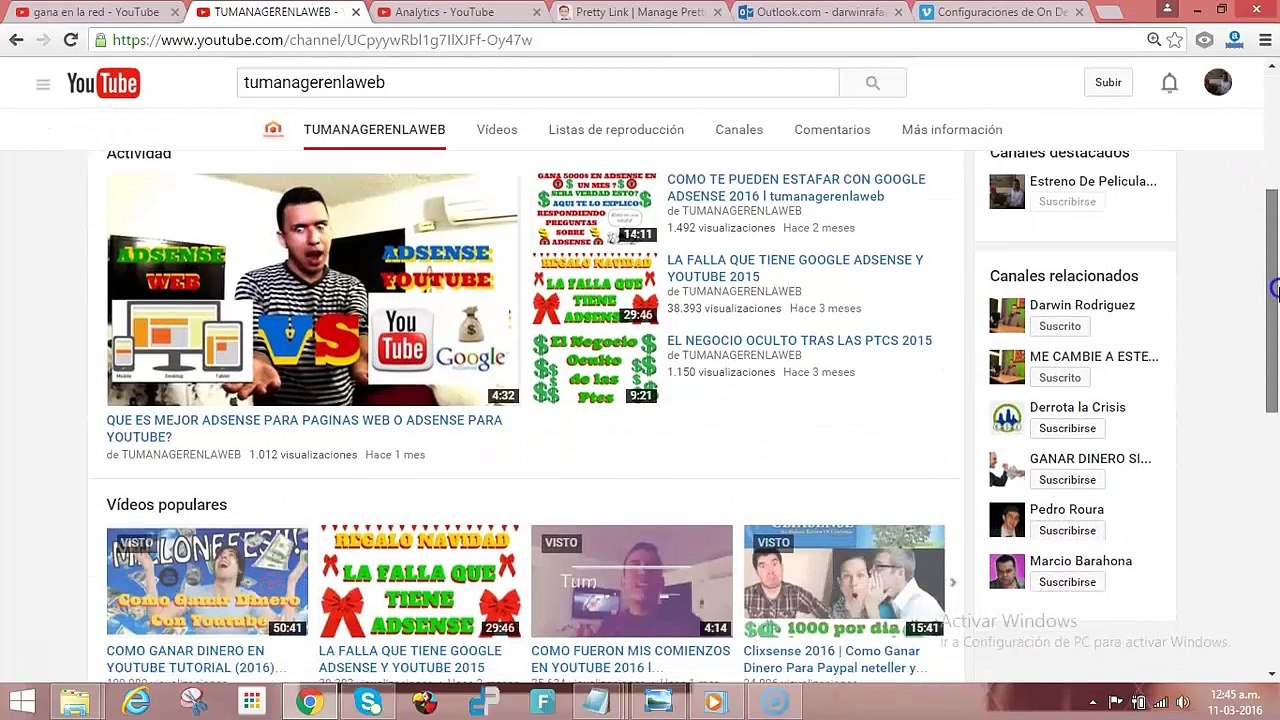Bookmark this page with the star
1280x720 pixels.
point(1175,40)
